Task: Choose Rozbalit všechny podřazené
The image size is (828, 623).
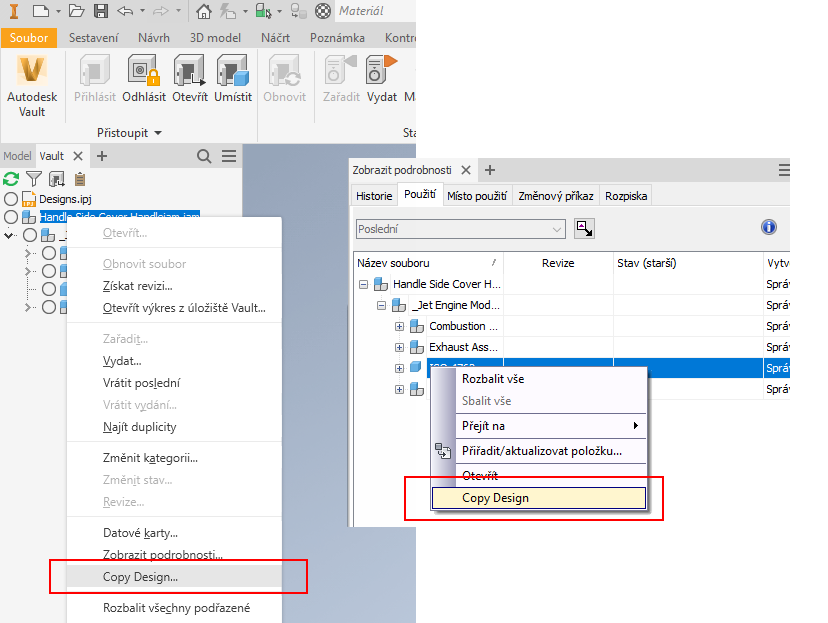Action: click(x=176, y=608)
